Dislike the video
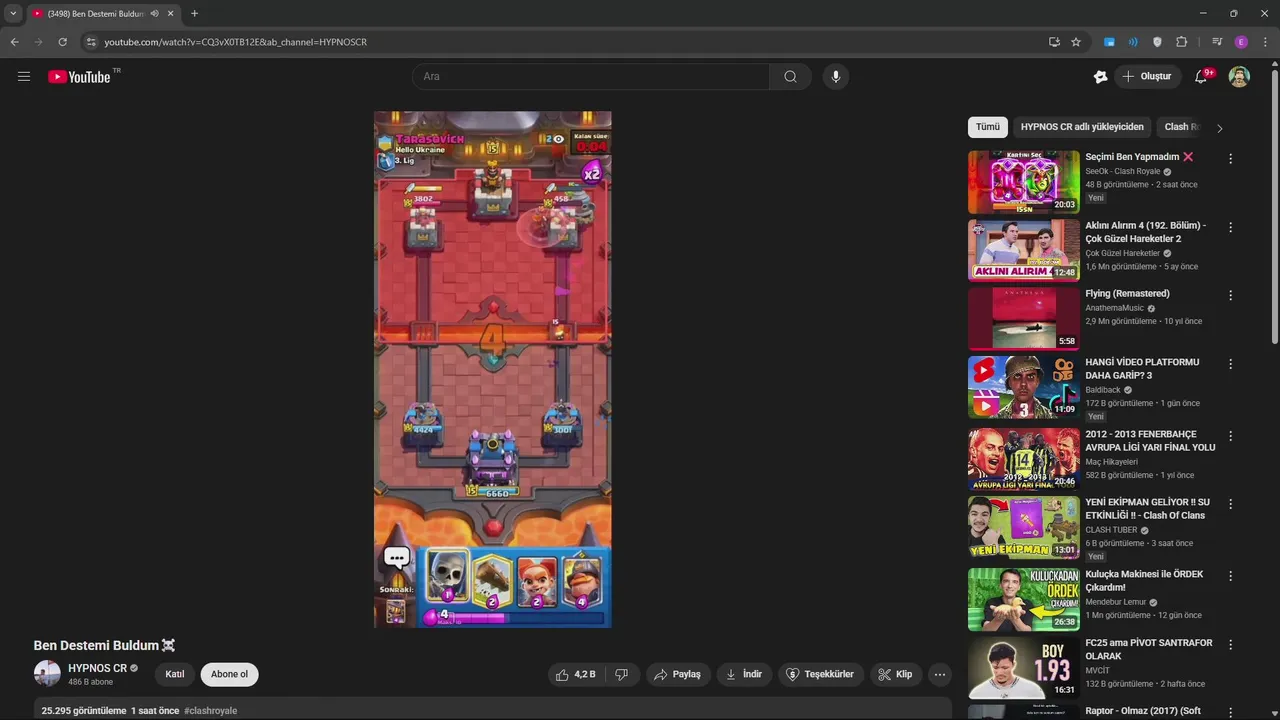 (x=621, y=675)
